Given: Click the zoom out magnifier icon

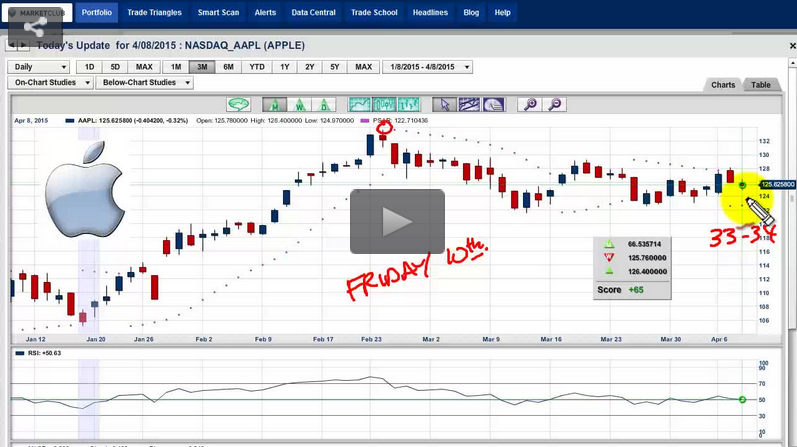Looking at the screenshot, I should pos(554,104).
